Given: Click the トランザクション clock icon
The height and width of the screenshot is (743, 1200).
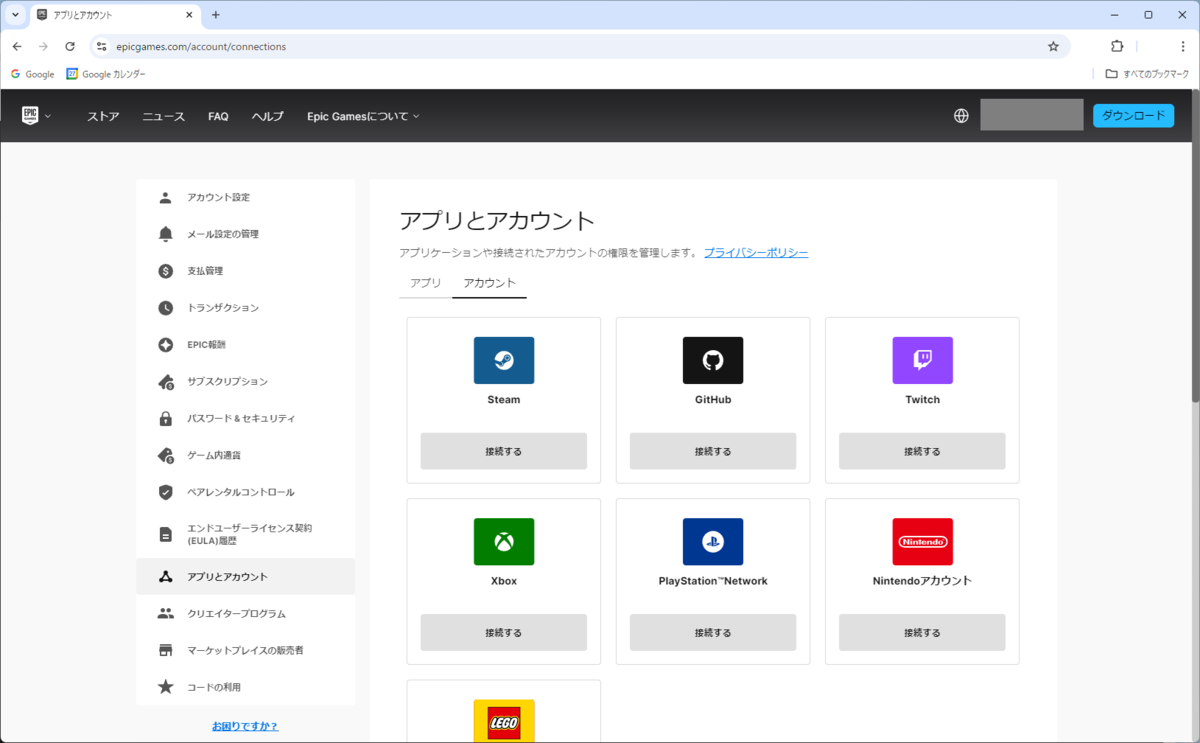Looking at the screenshot, I should click(x=166, y=308).
